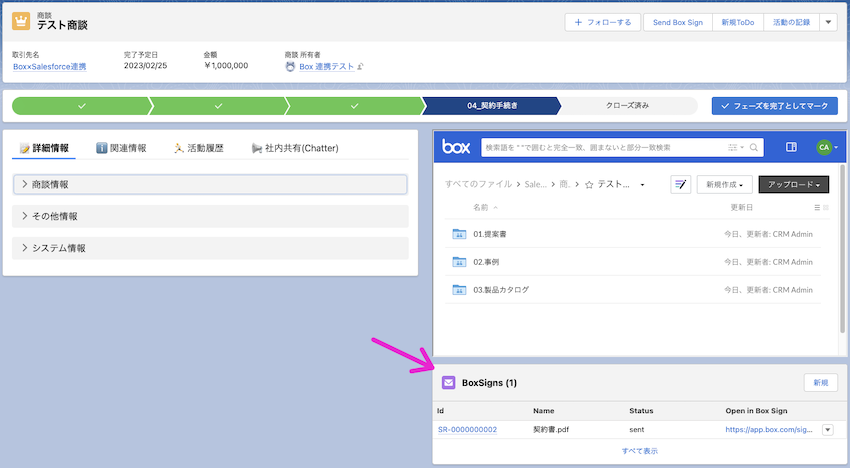Go to Sale... breadcrumb folder
The image size is (850, 468).
coord(536,184)
